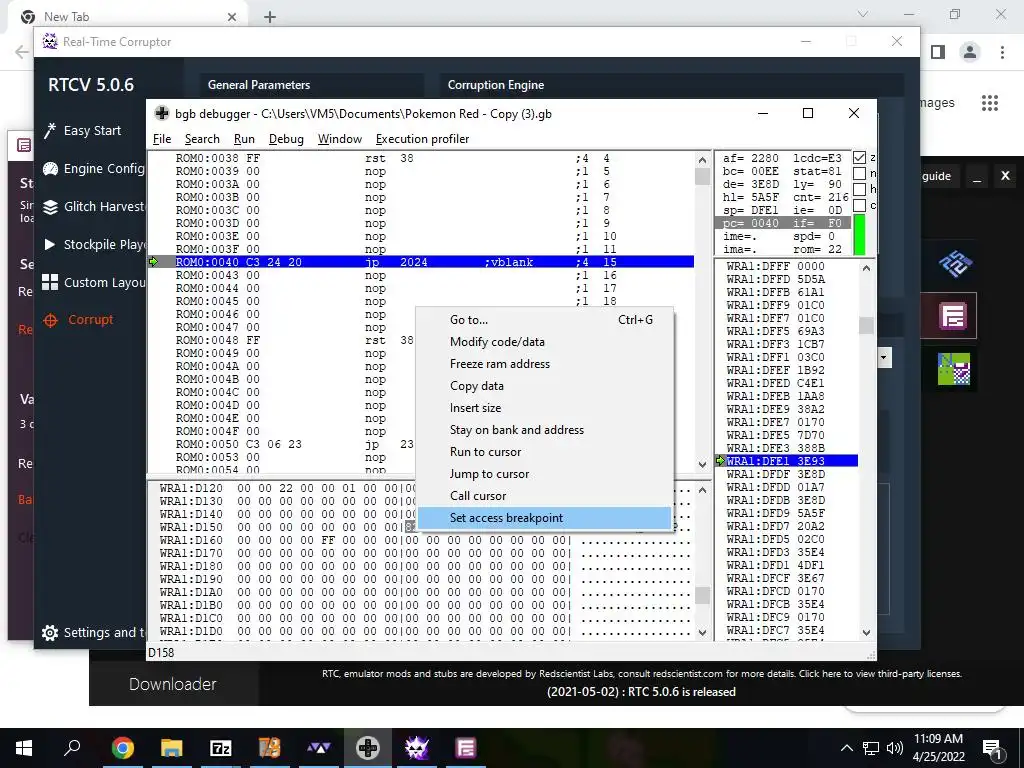
Task: Toggle the z flag checkbox
Action: 859,157
